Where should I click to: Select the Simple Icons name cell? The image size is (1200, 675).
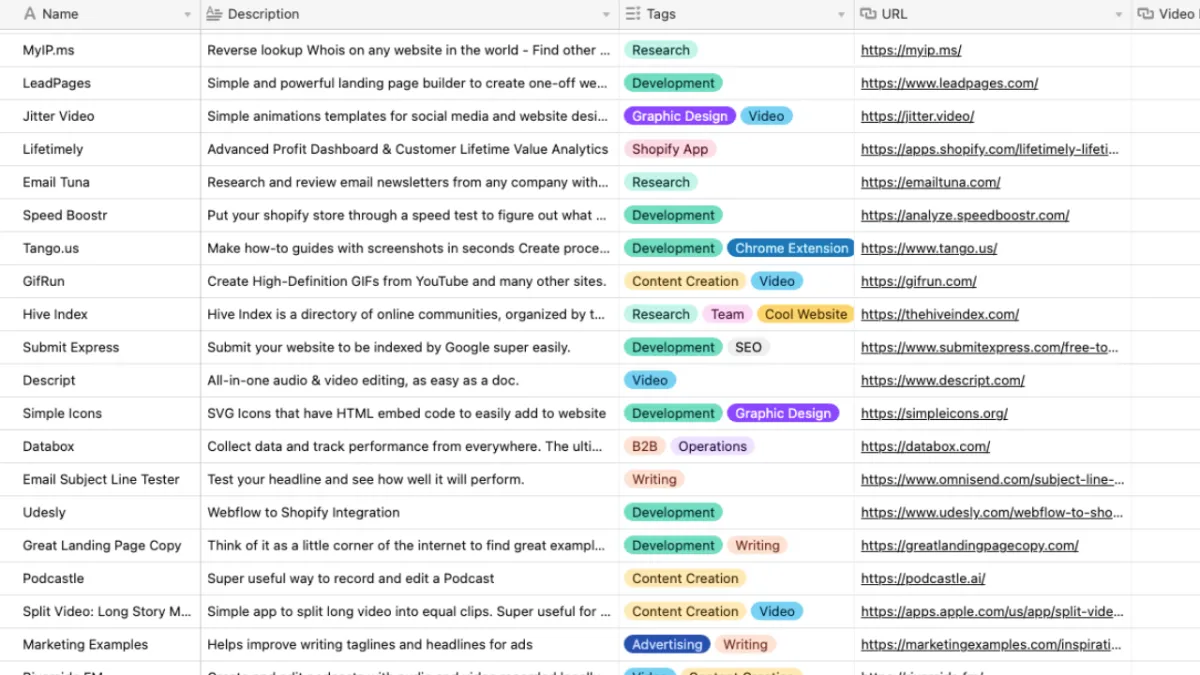coord(100,413)
